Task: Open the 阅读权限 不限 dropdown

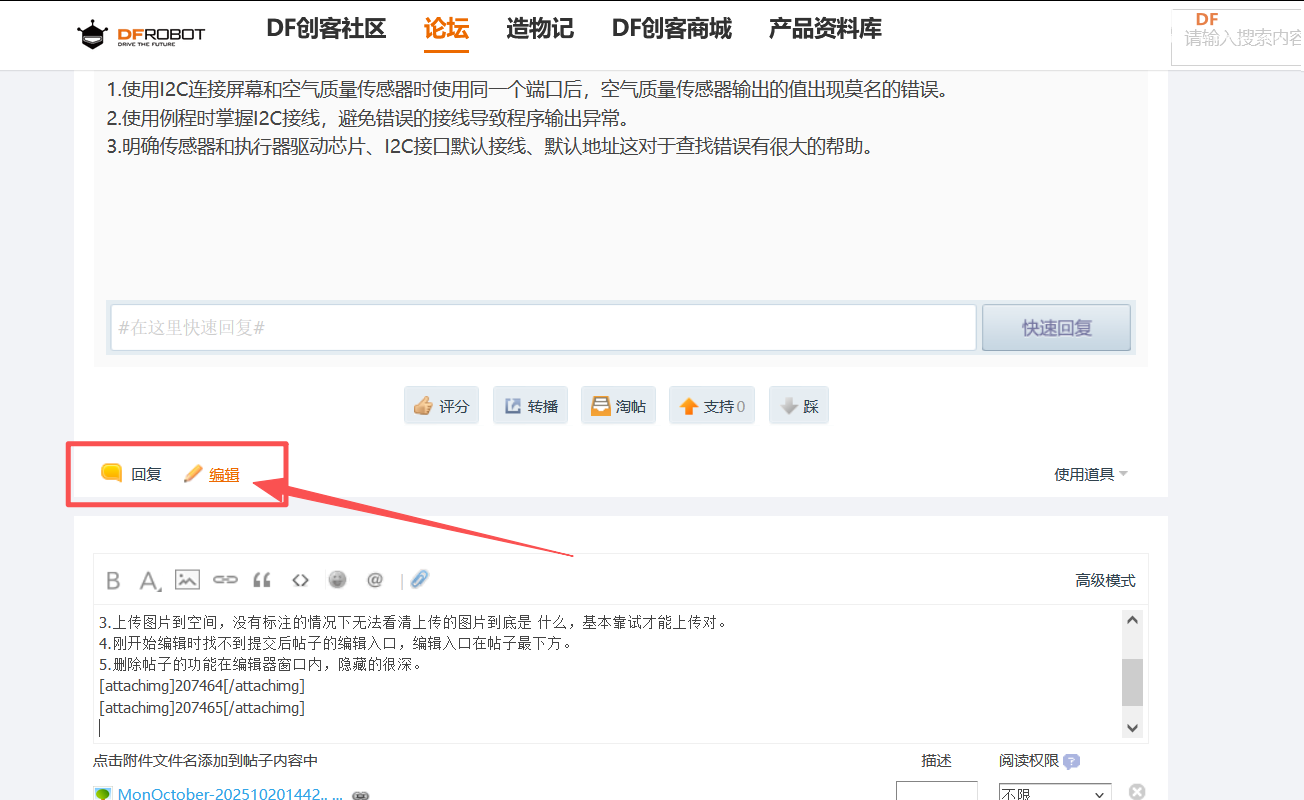Action: coord(1055,793)
